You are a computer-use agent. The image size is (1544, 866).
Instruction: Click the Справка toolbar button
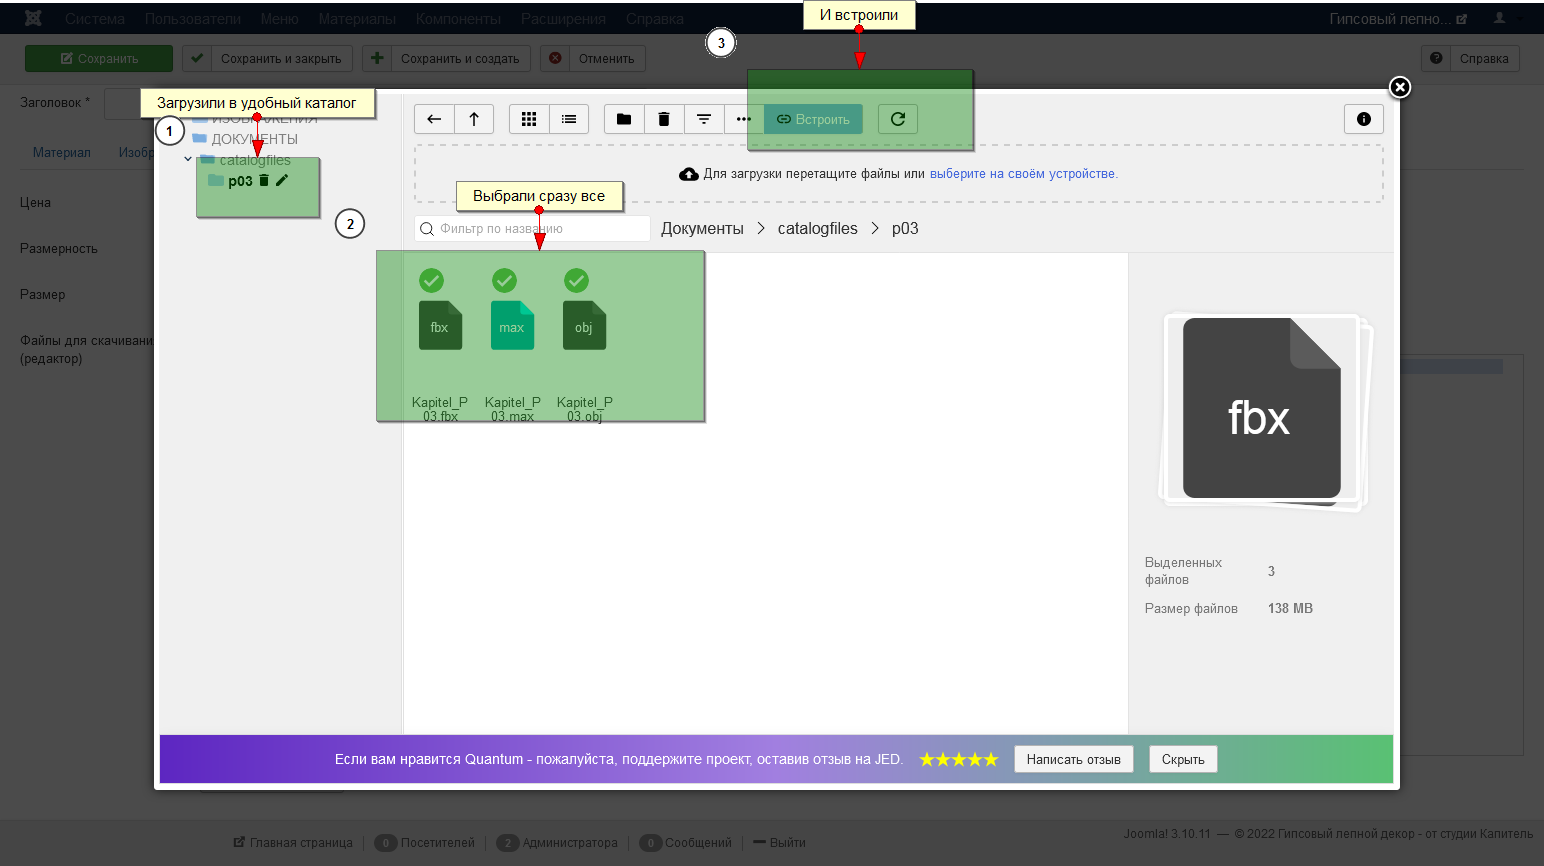1471,58
